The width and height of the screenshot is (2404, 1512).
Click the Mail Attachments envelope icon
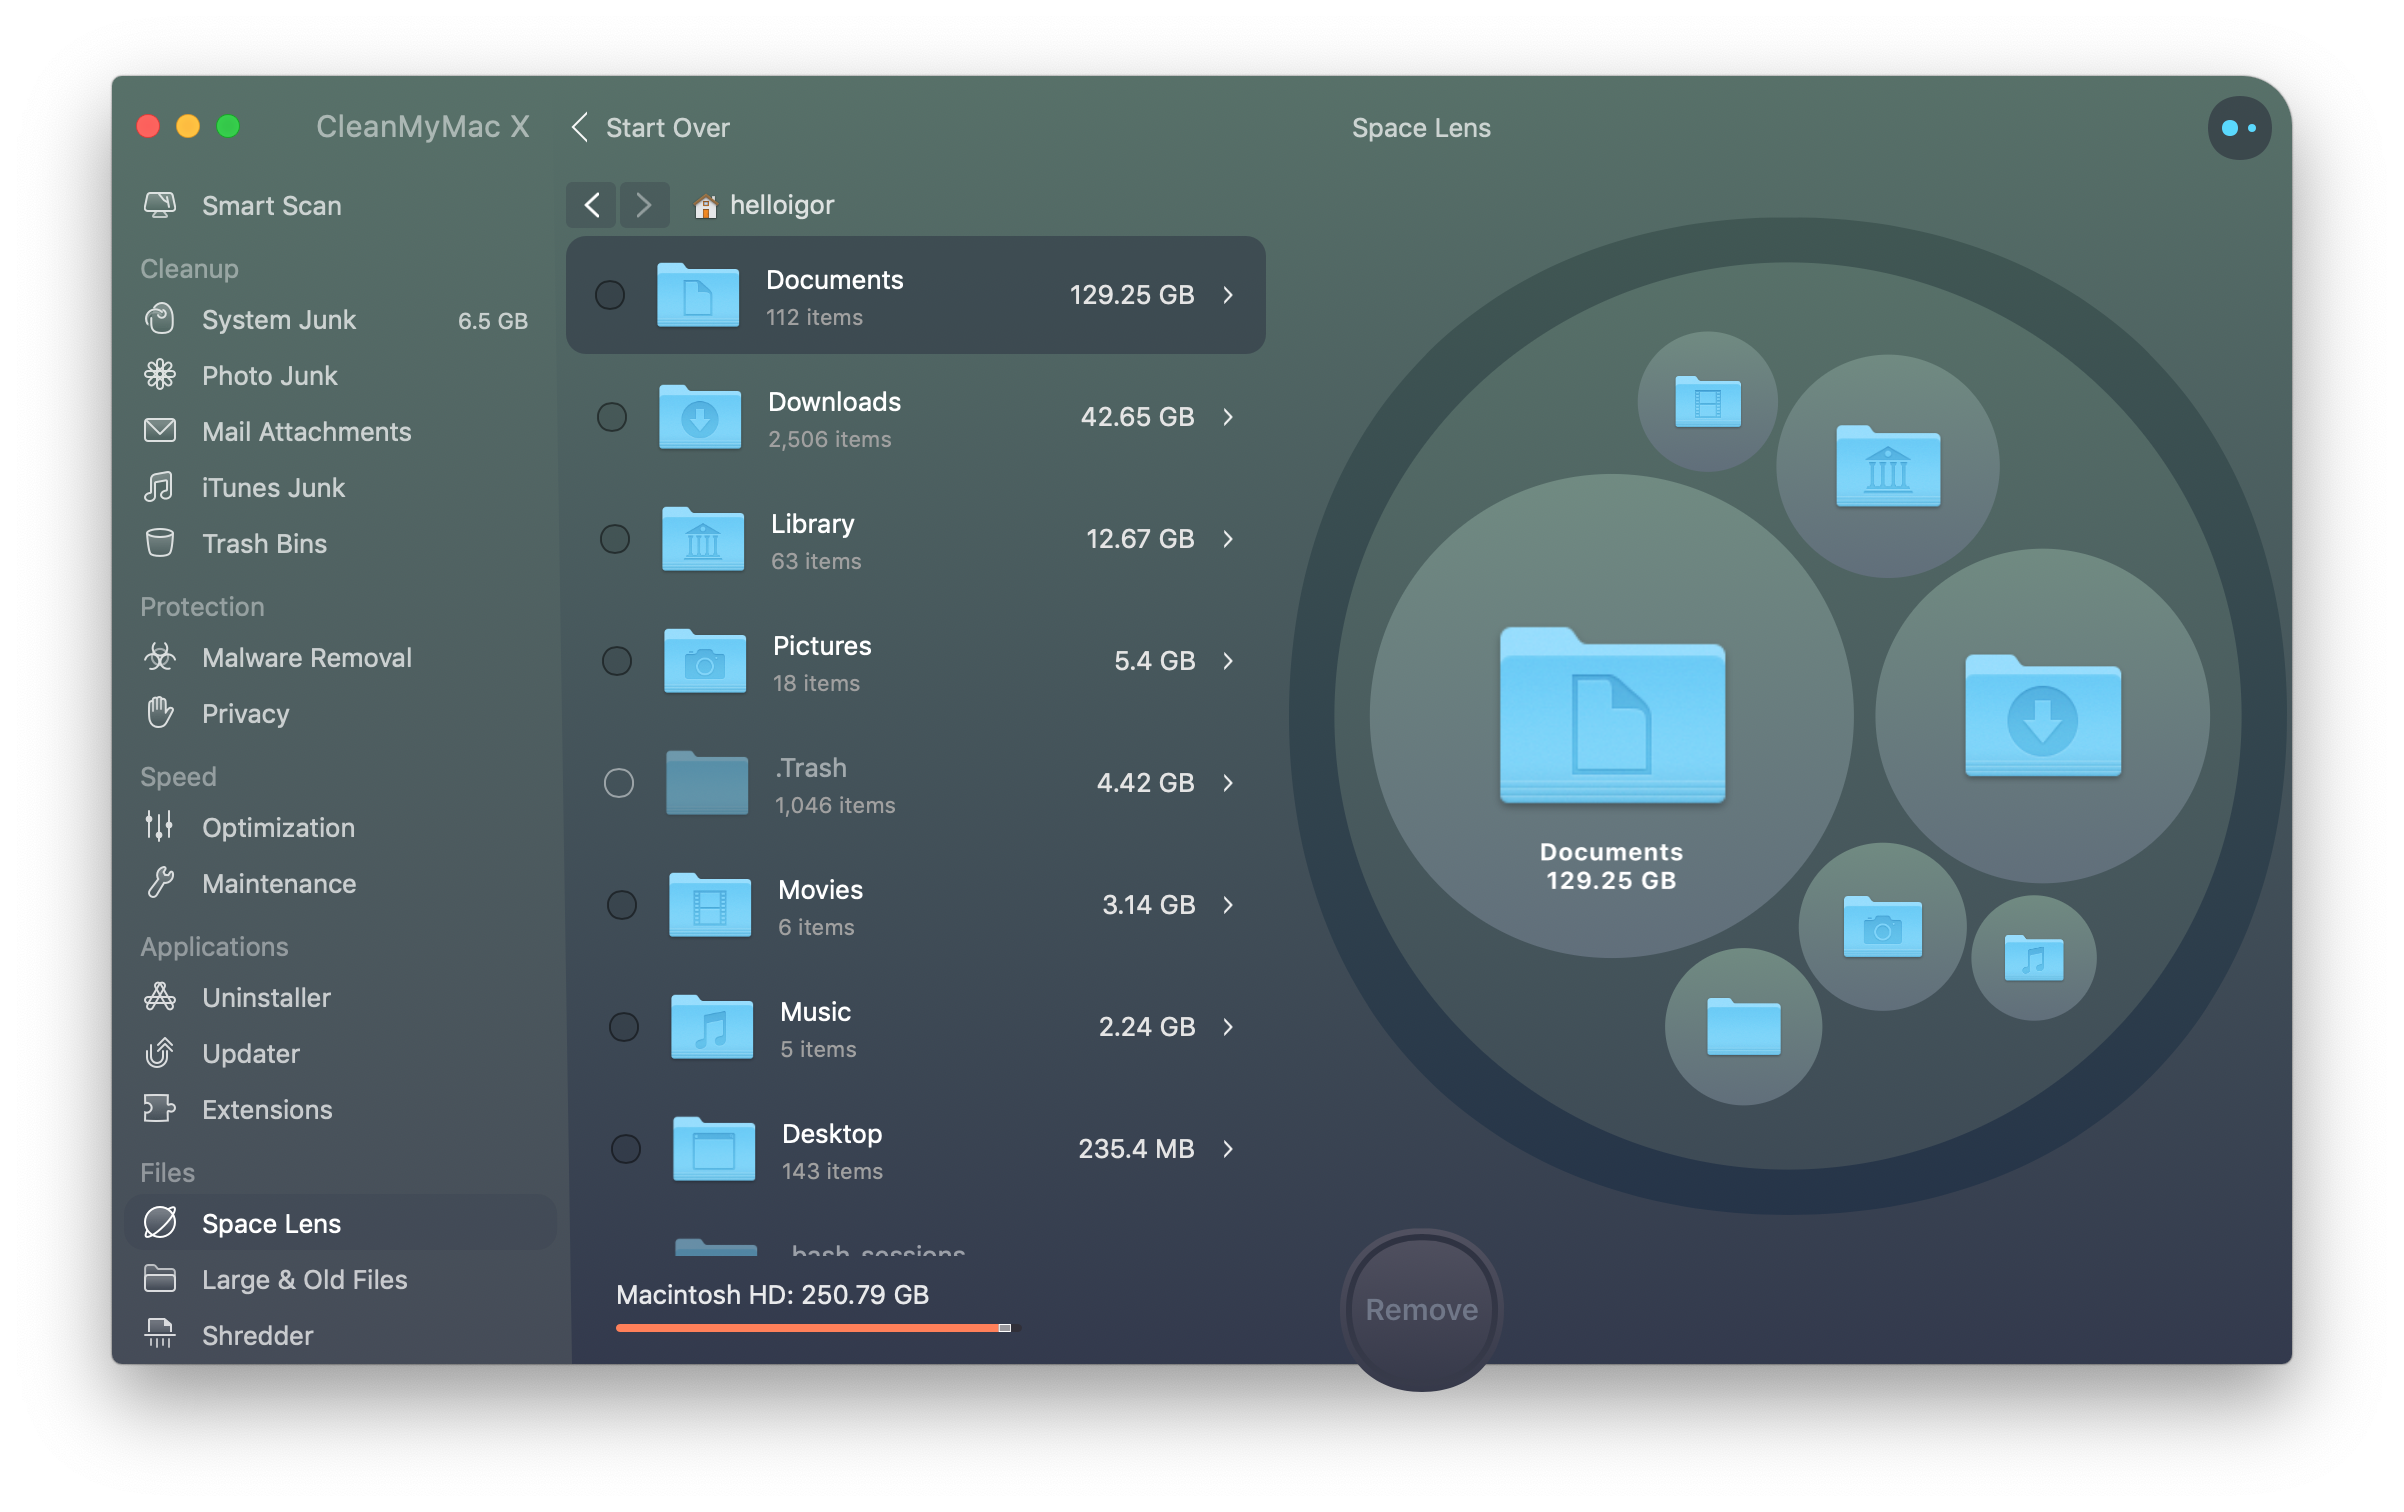(160, 431)
